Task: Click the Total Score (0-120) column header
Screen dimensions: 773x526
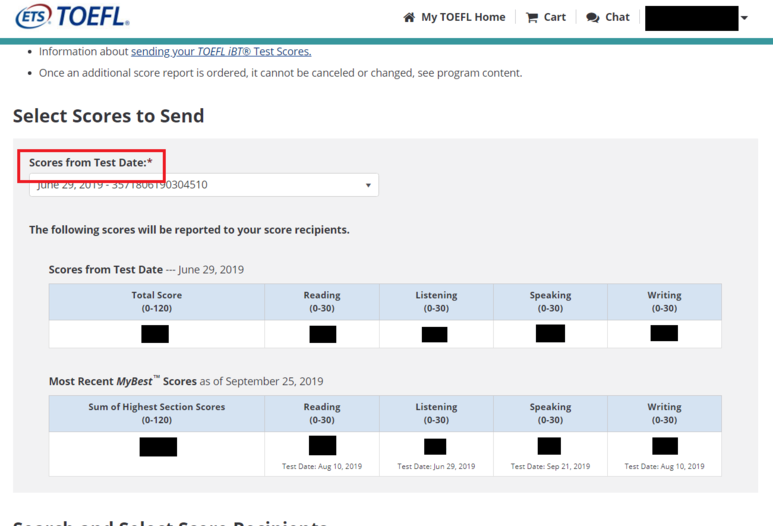Action: [x=157, y=302]
